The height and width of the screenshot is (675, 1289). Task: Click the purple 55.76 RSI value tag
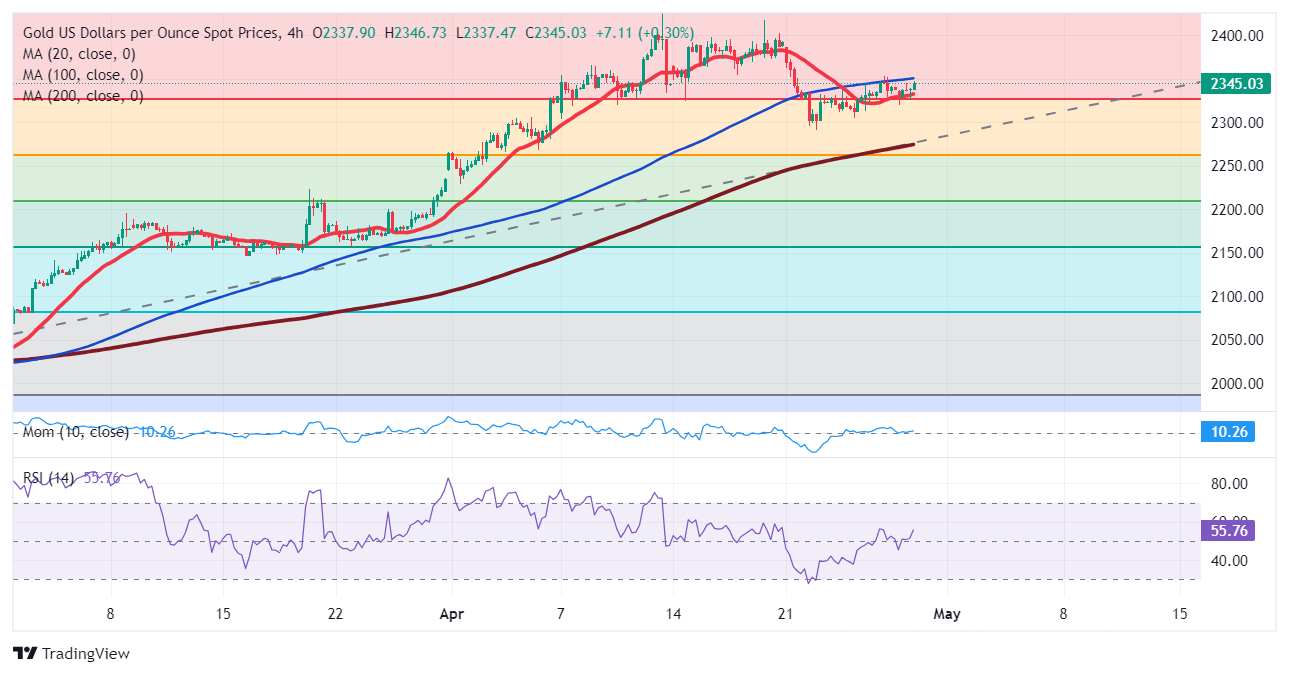click(1227, 531)
